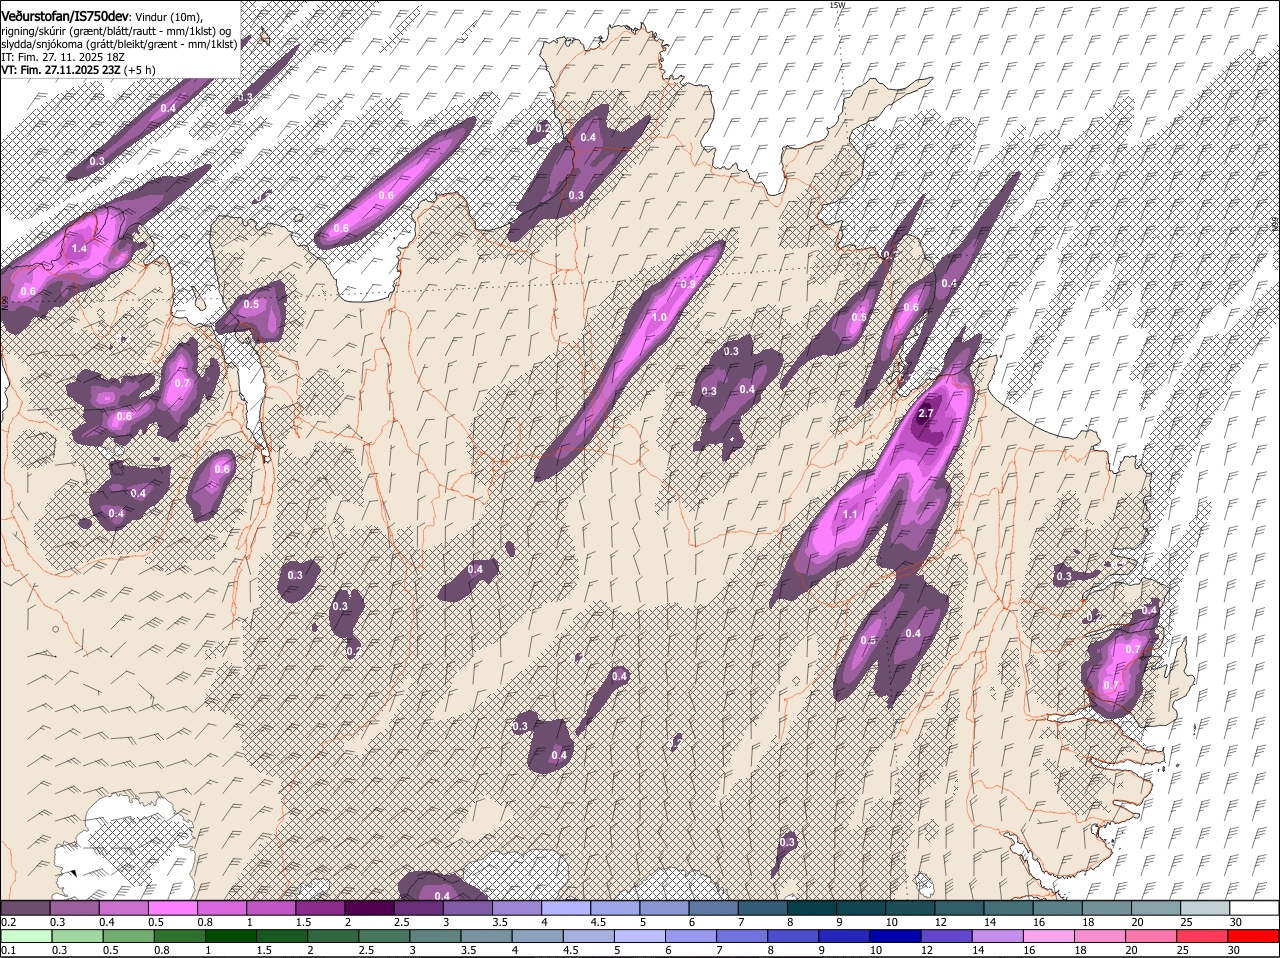Image resolution: width=1280 pixels, height=958 pixels.
Task: Click the grey-green 3 rain legend swatch
Action: [x=435, y=937]
